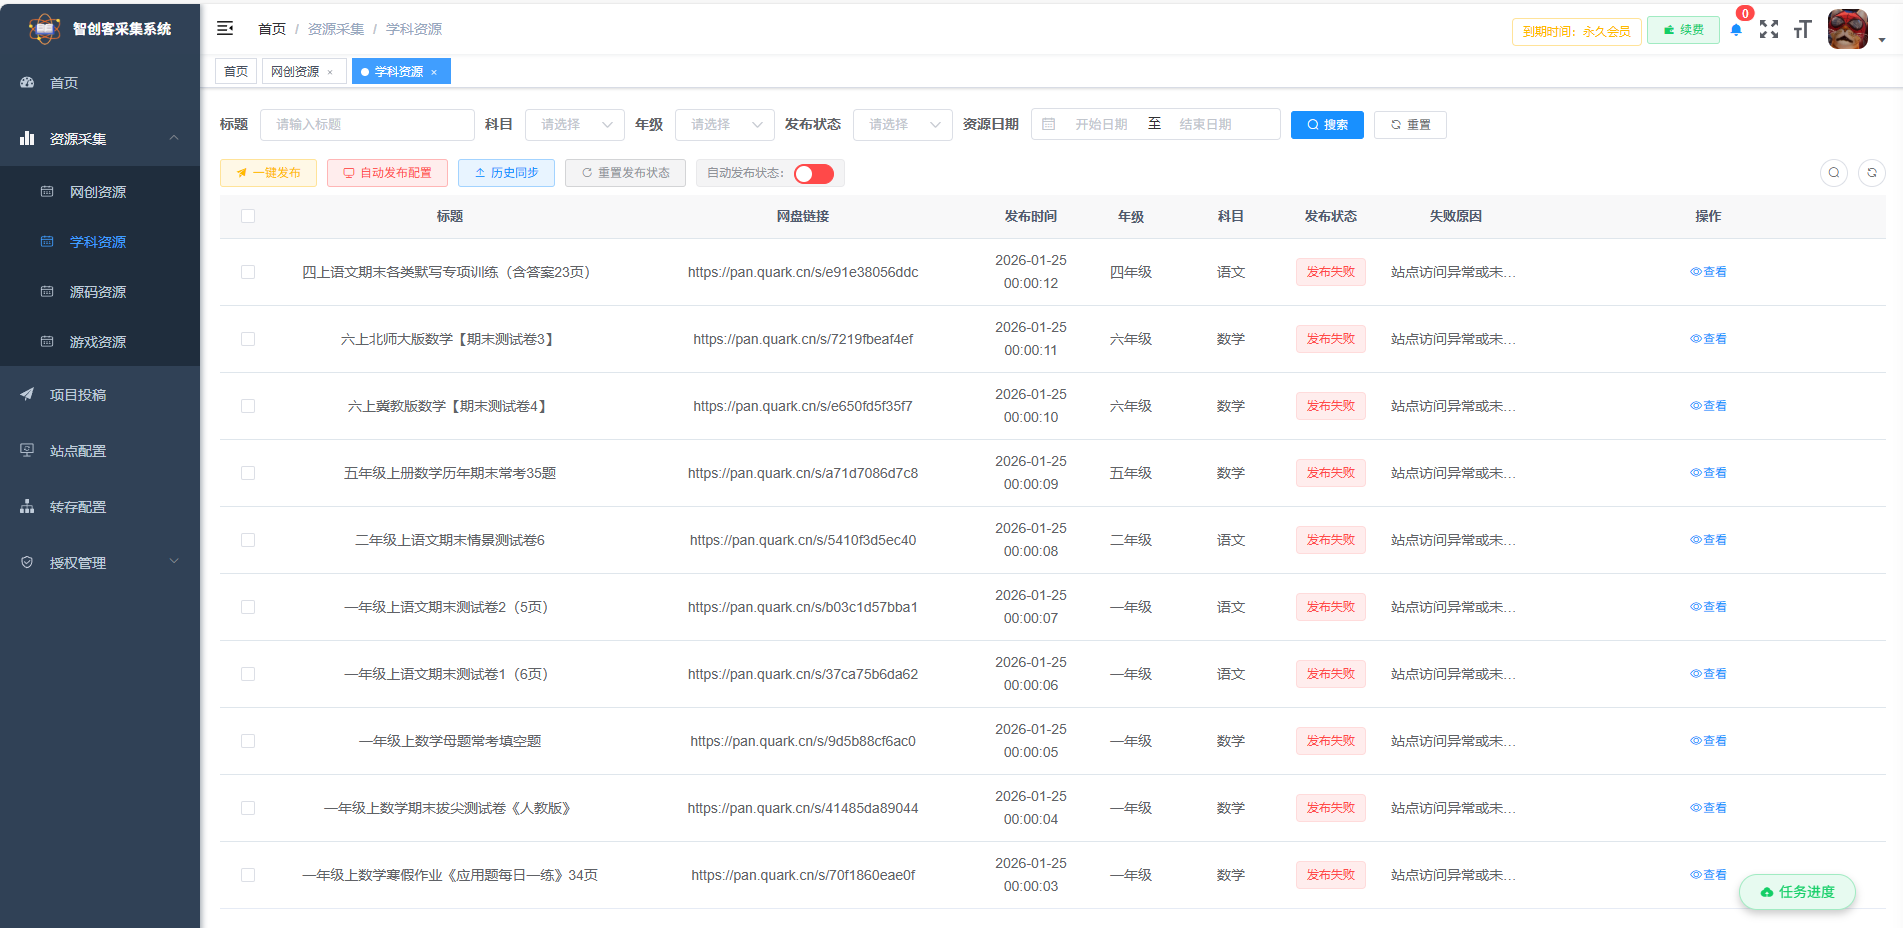The image size is (1903, 928).
Task: Click the floating 任务进度 progress button
Action: (1797, 892)
